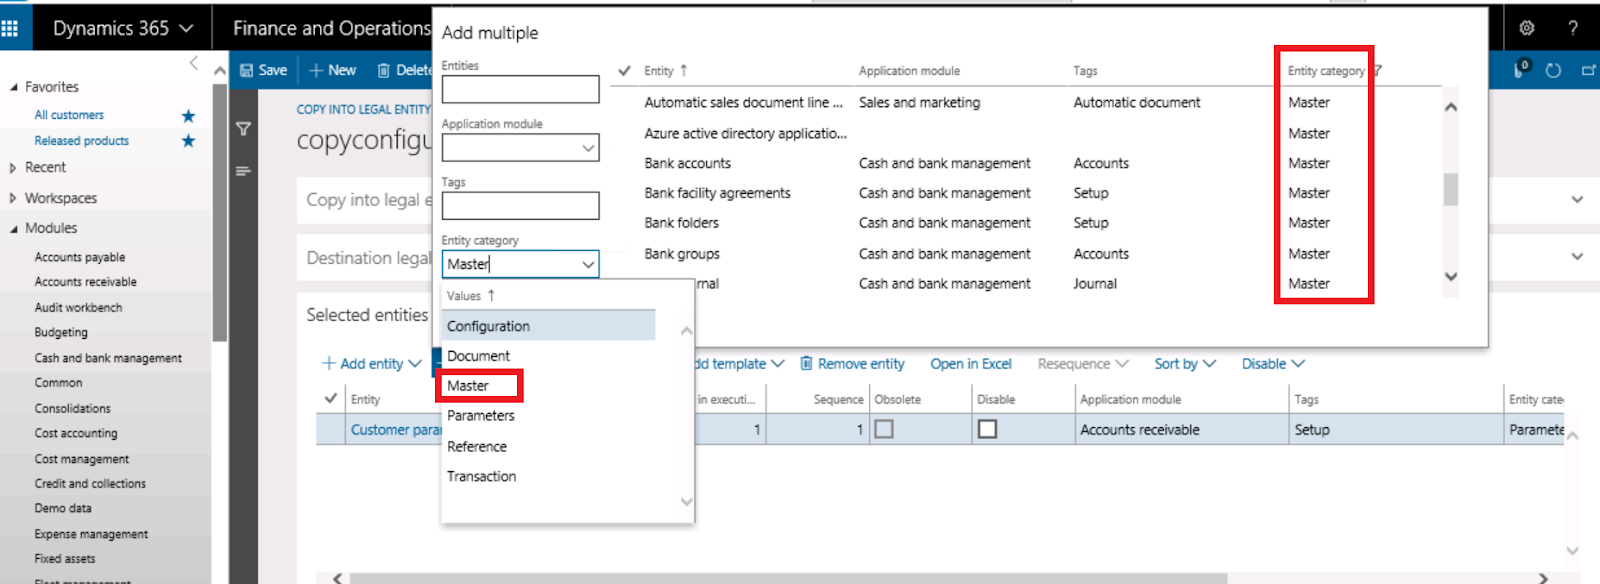Screen dimensions: 1600x584
Task: Open the filter funnel icon
Action: click(243, 128)
